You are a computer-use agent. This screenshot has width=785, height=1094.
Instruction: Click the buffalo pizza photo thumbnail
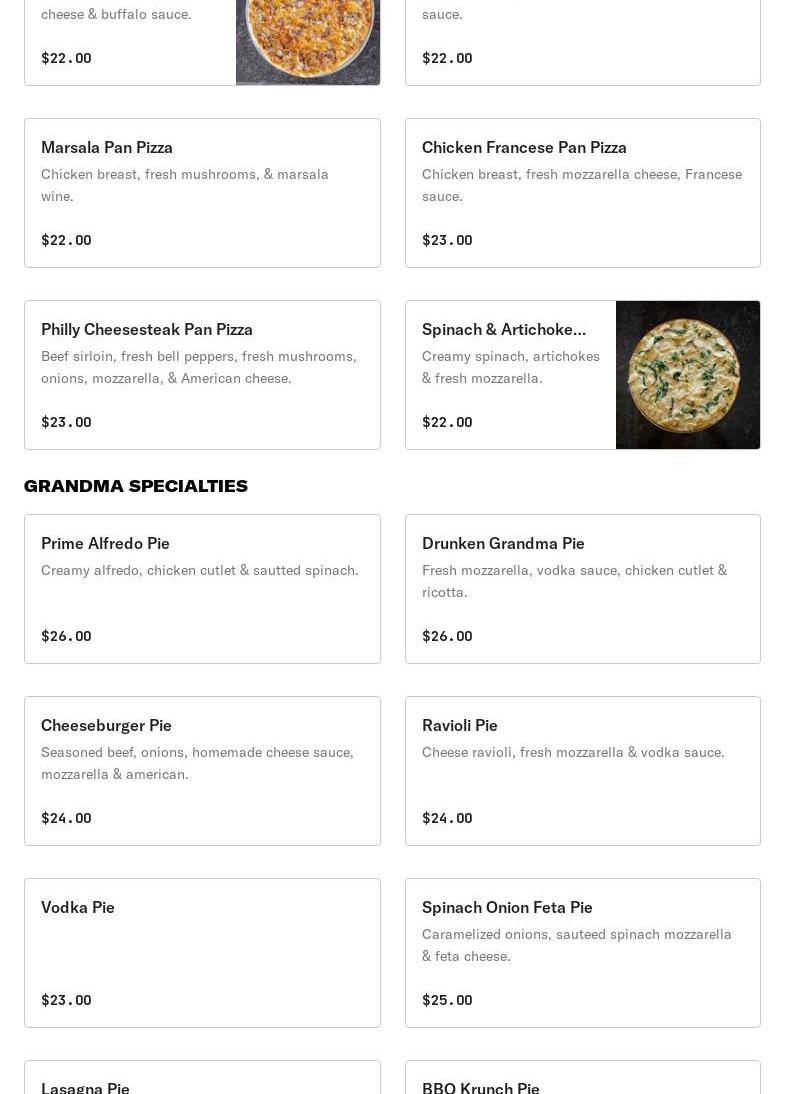click(x=308, y=42)
